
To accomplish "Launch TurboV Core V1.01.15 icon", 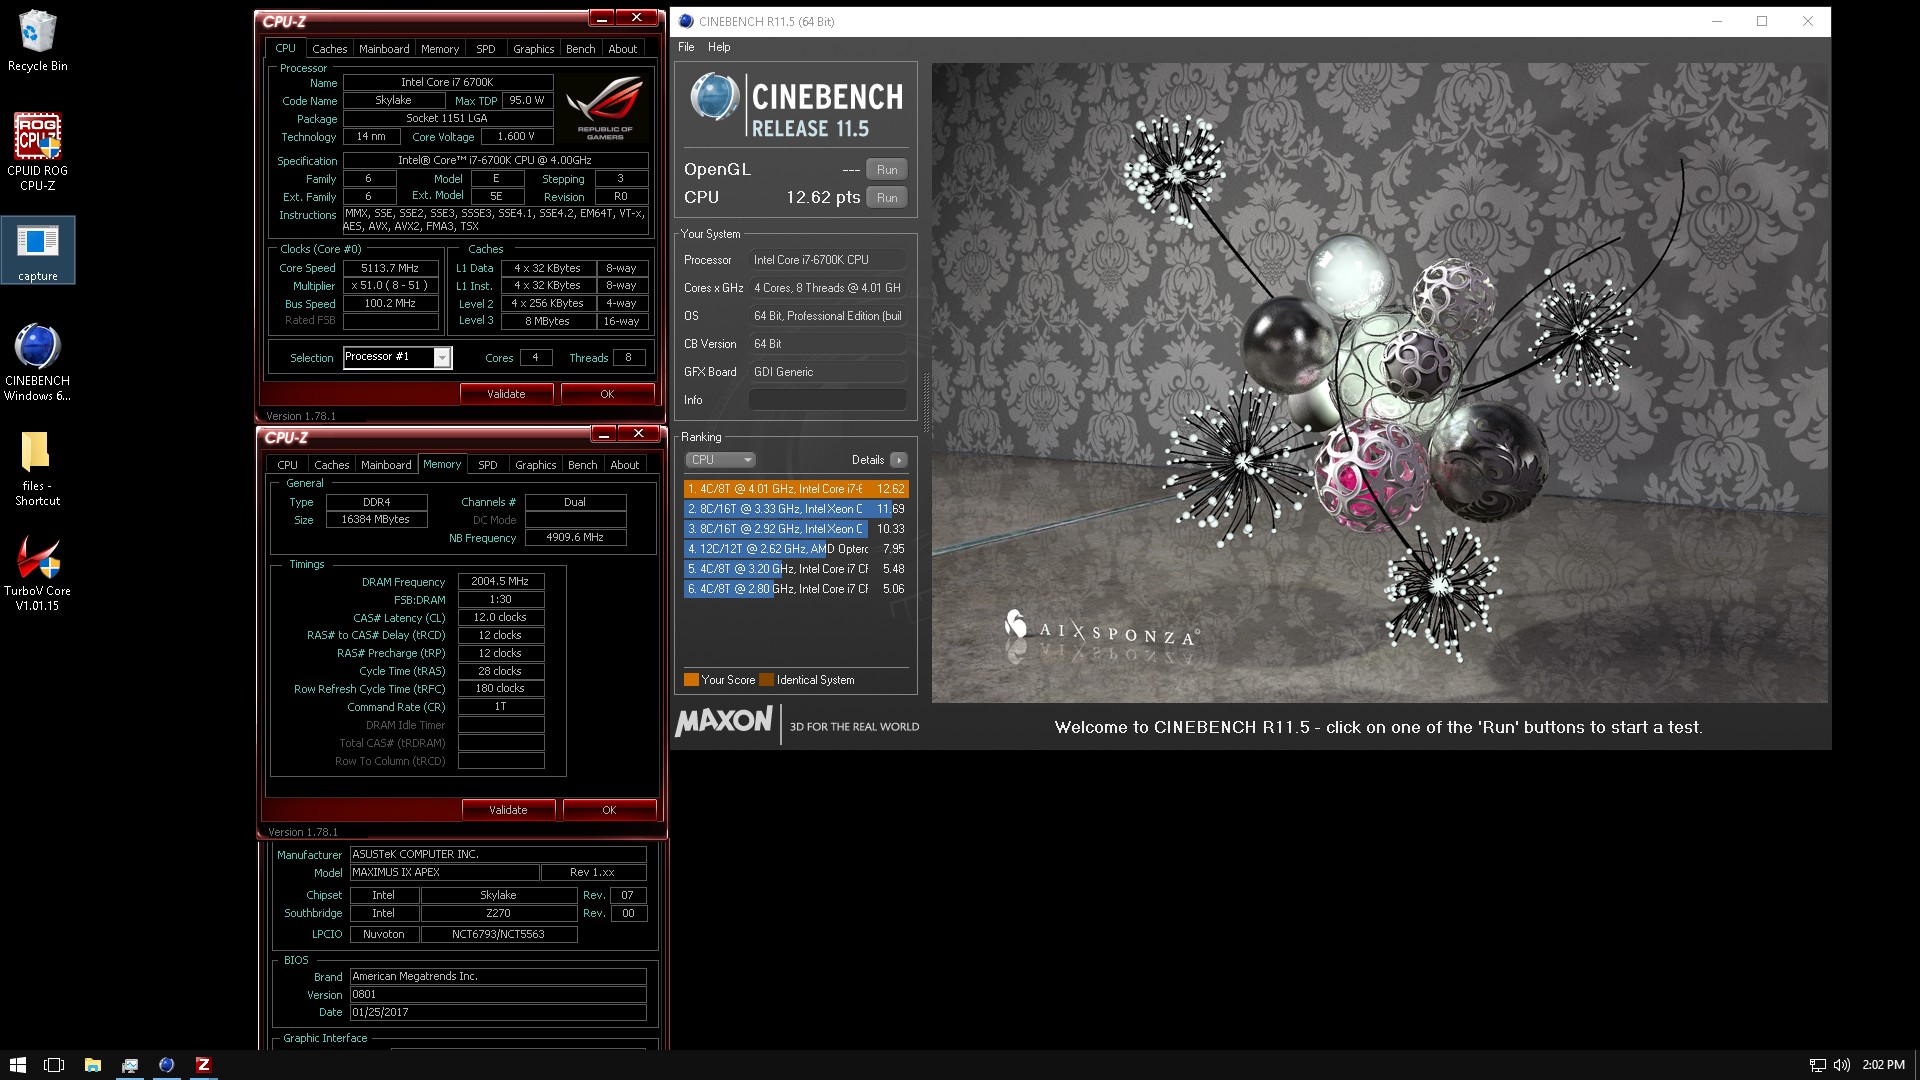I will pos(37,572).
